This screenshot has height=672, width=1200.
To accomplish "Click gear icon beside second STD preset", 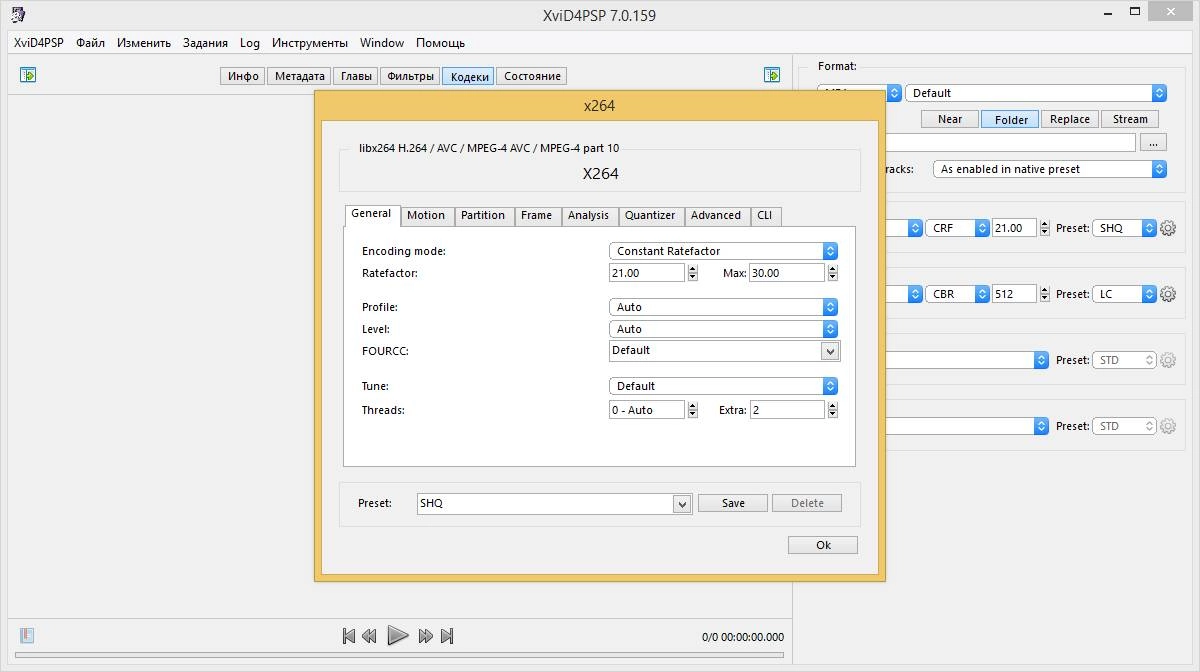I will click(1167, 426).
